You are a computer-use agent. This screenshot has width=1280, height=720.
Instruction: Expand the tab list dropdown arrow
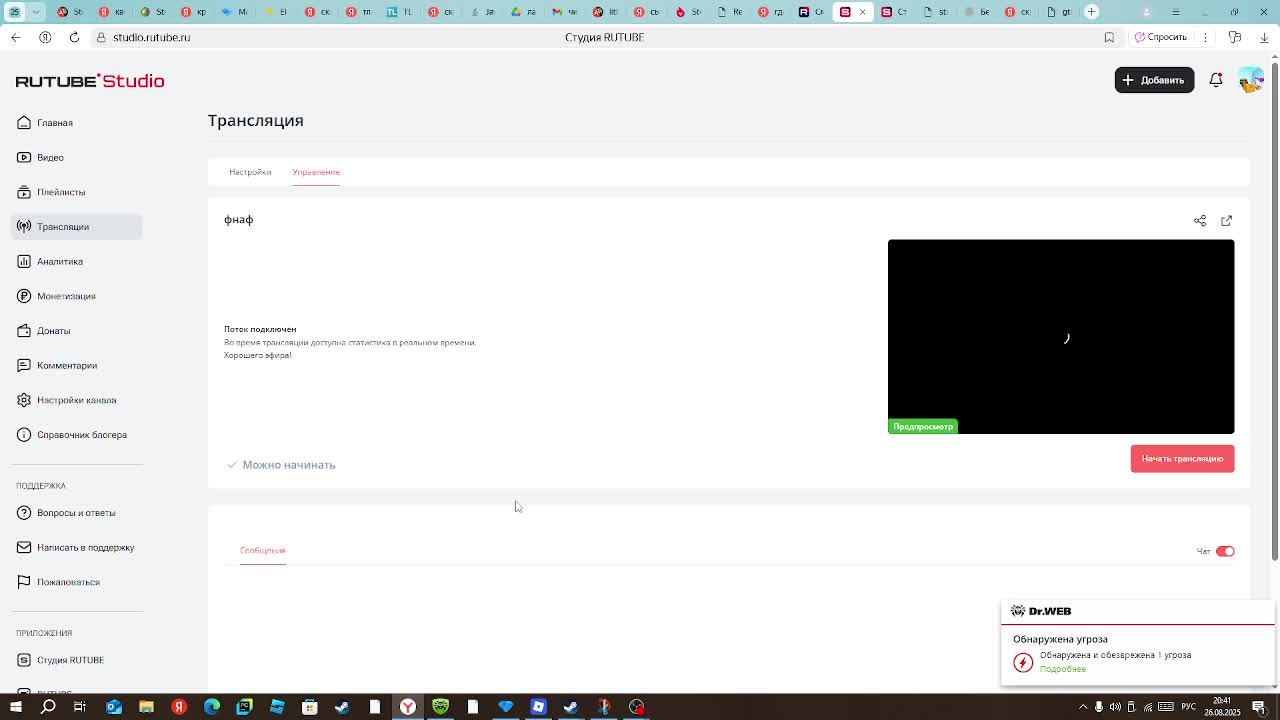[x=36, y=12]
